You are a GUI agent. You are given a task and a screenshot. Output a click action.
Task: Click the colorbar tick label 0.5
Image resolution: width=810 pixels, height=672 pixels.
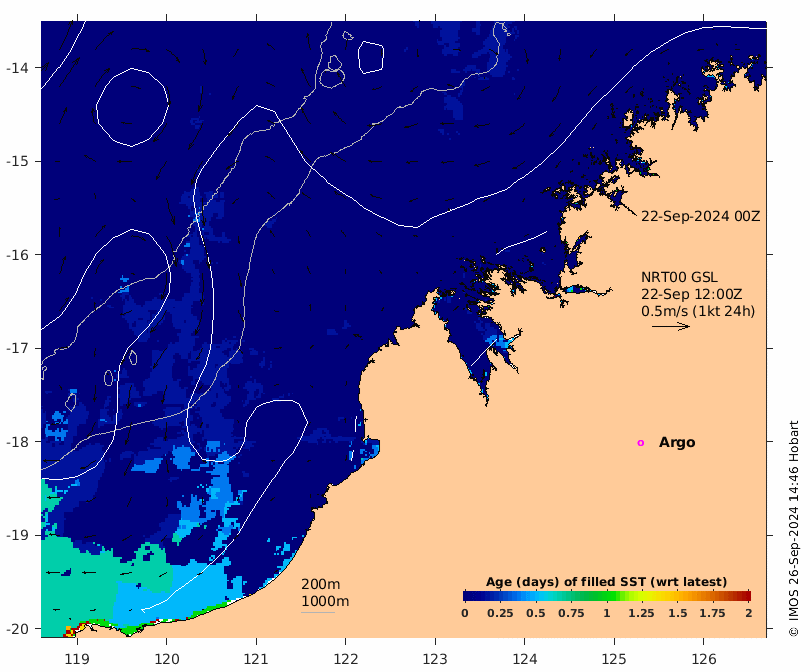tap(535, 613)
